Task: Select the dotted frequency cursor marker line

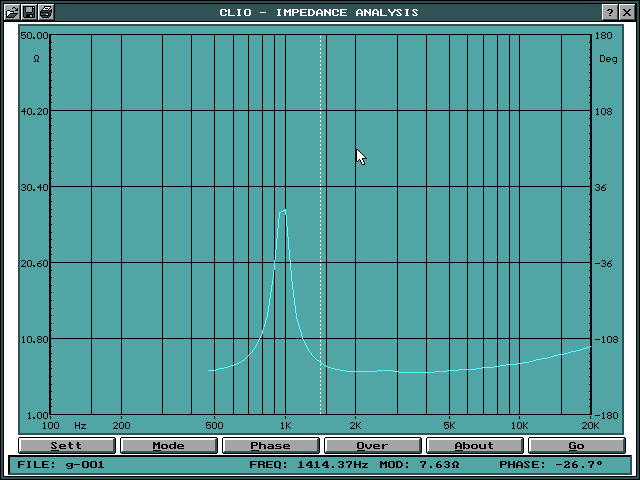Action: tap(320, 224)
